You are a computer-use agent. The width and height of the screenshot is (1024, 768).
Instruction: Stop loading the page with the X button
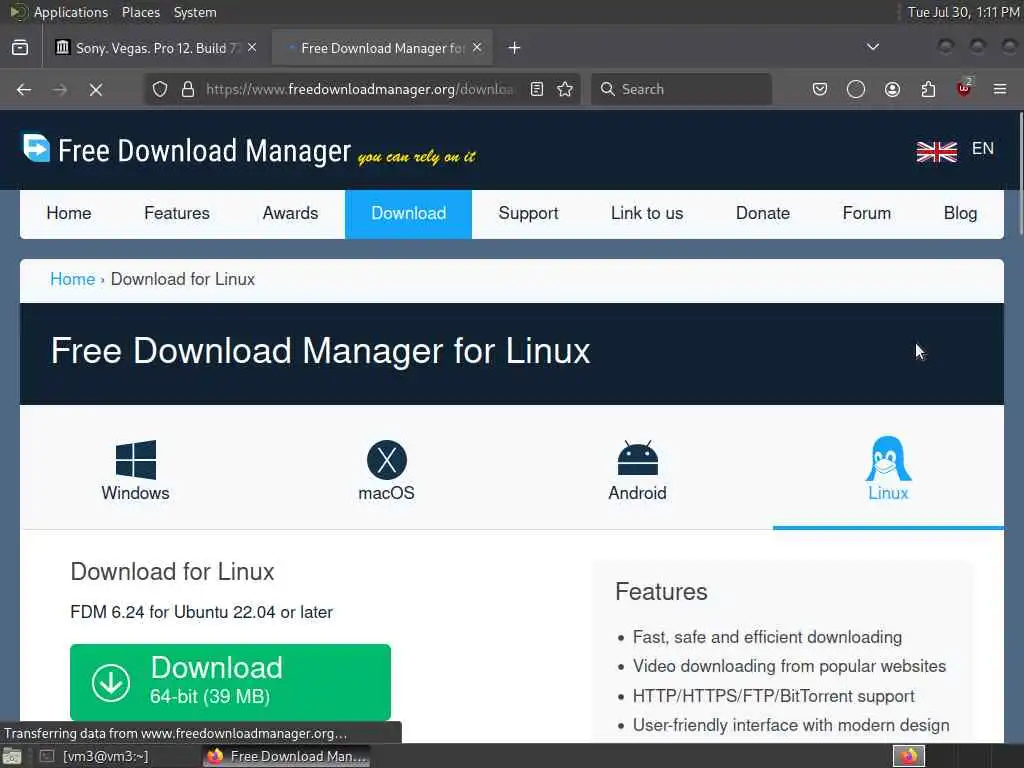[96, 89]
